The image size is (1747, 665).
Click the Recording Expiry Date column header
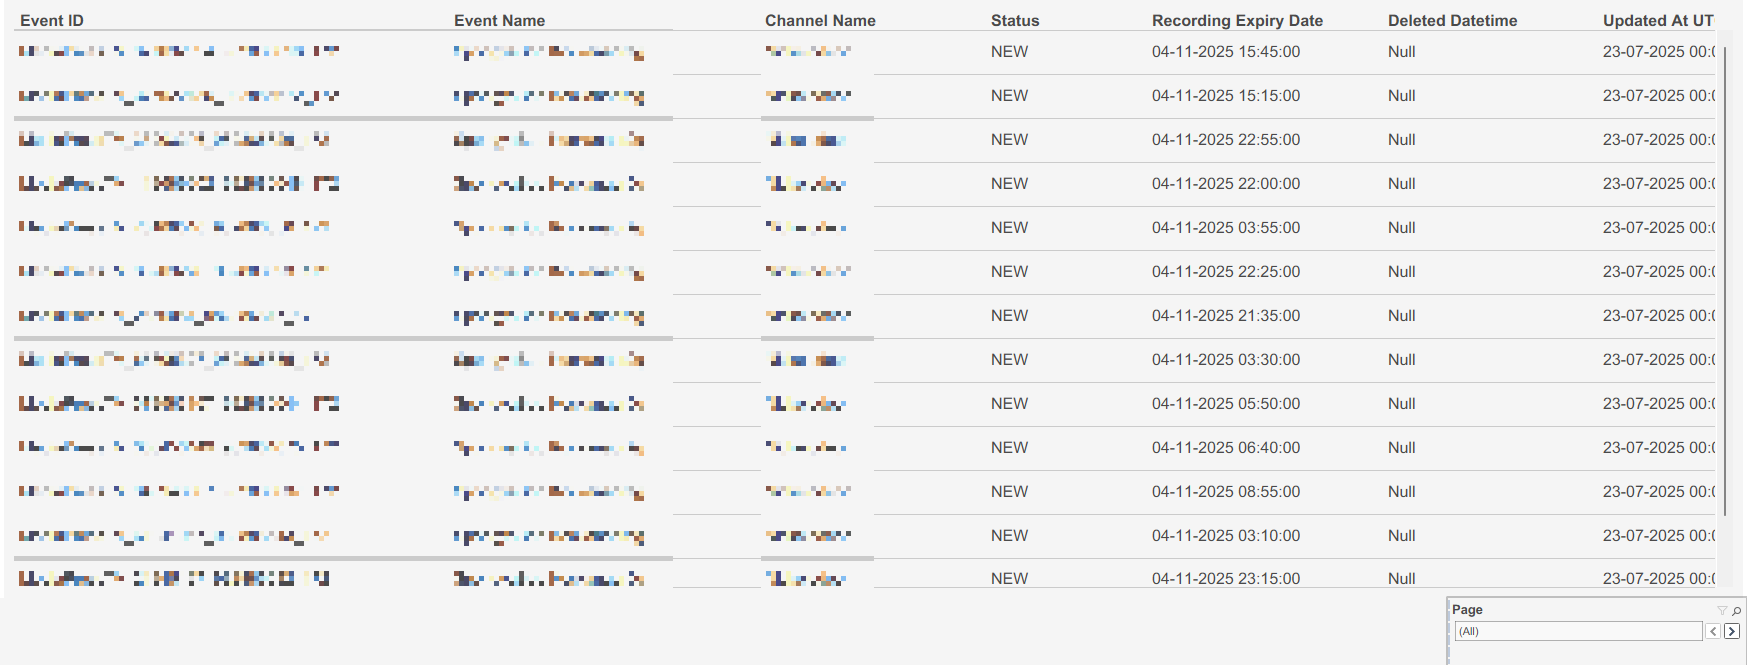pyautogui.click(x=1237, y=20)
